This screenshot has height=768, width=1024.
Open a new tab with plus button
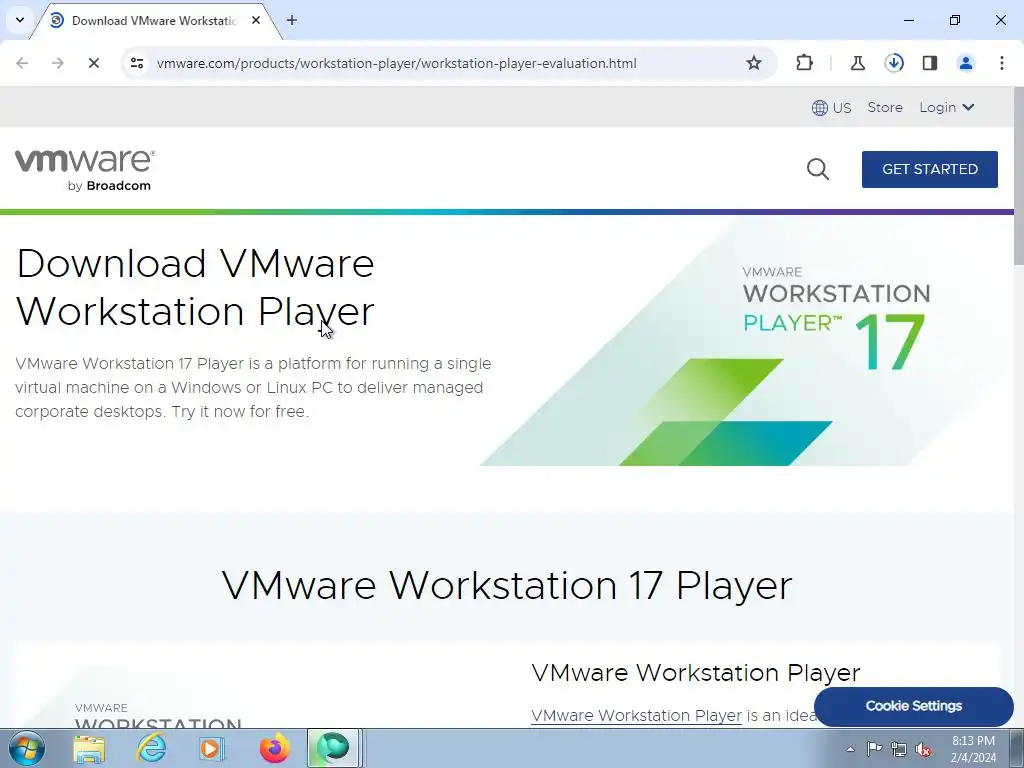(292, 20)
